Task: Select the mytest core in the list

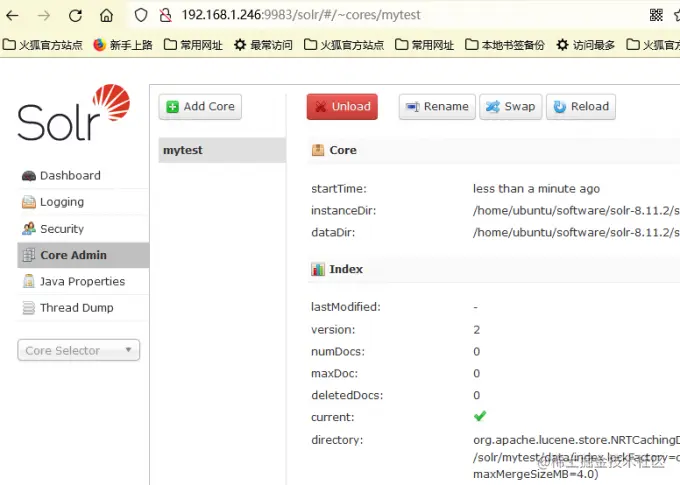Action: click(x=222, y=150)
